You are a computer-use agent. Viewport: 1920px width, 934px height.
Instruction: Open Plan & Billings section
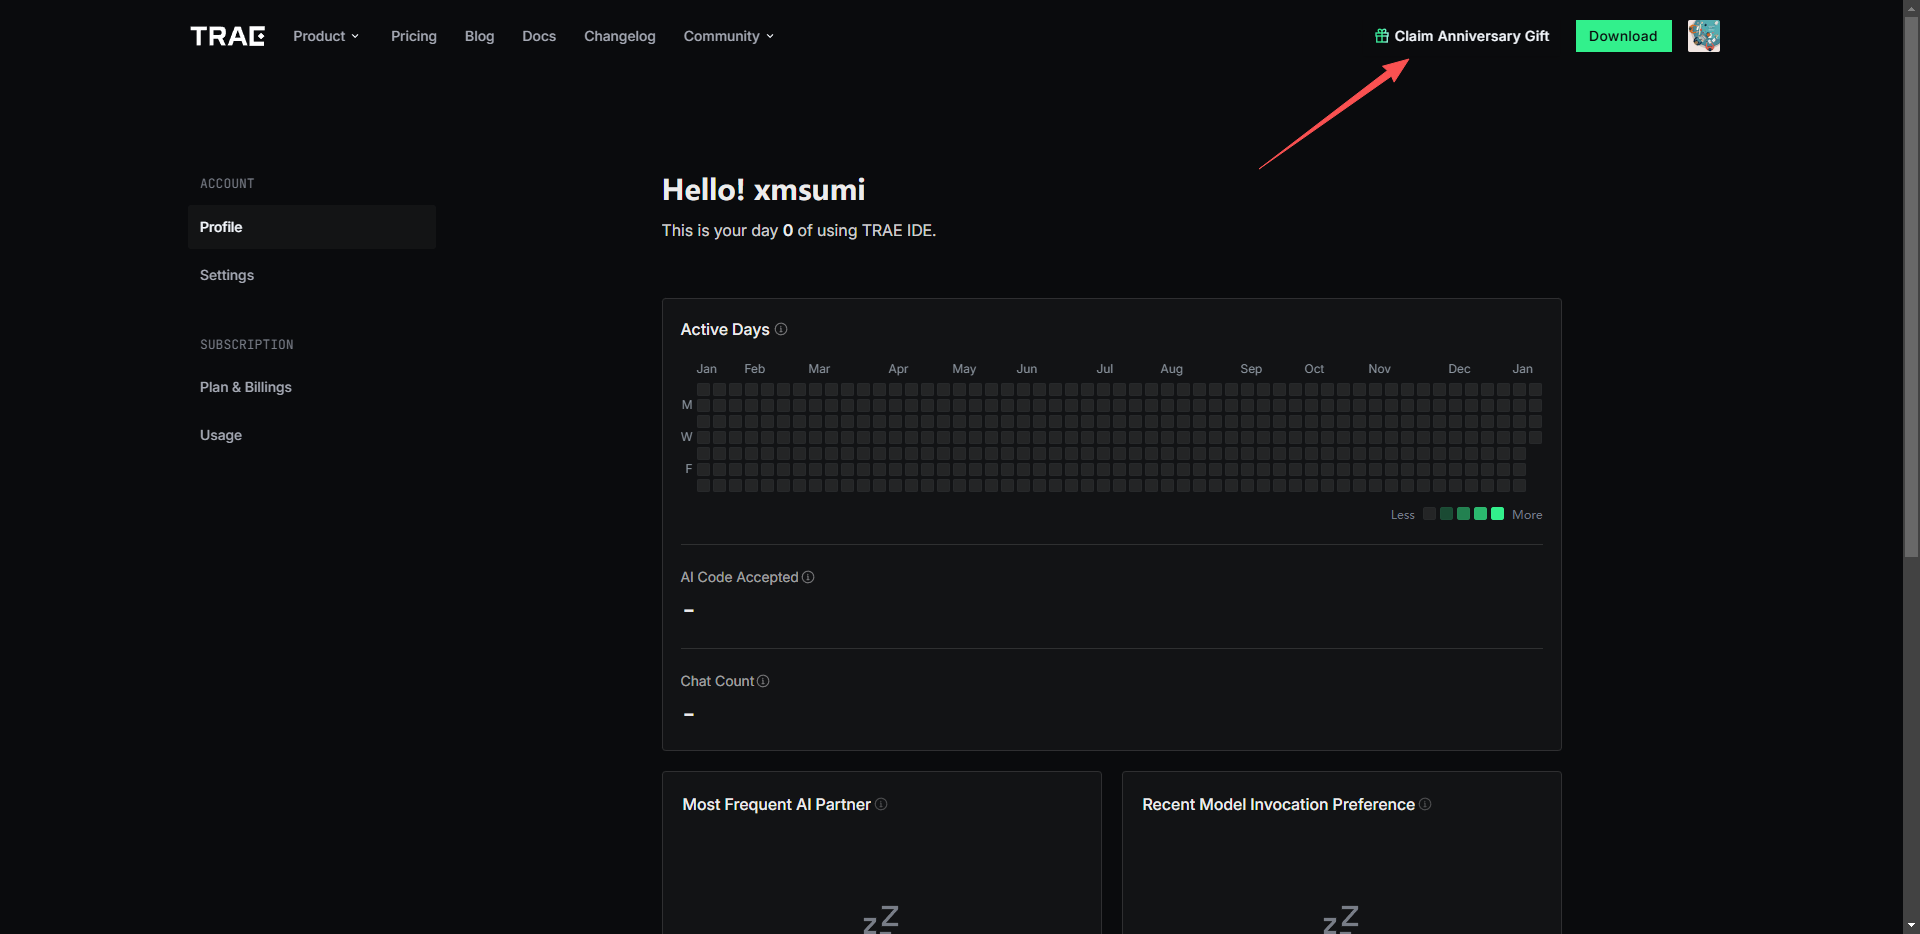[246, 387]
